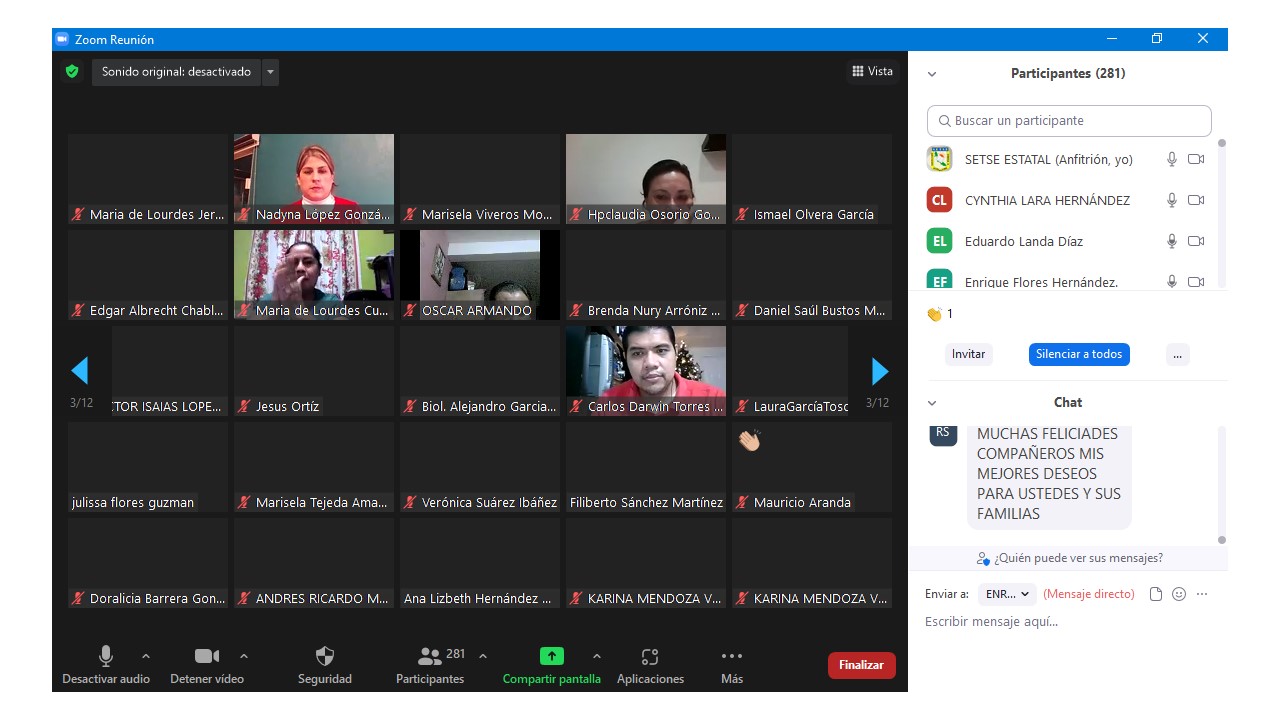Screen dimensions: 1280x720
Task: Start Compartir pantalla screen sharing
Action: click(552, 665)
